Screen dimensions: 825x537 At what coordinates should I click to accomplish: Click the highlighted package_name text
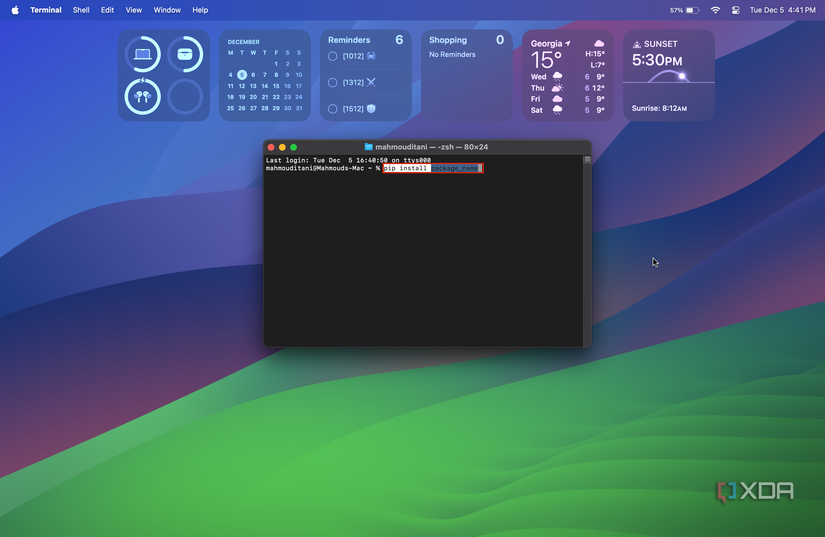[455, 168]
